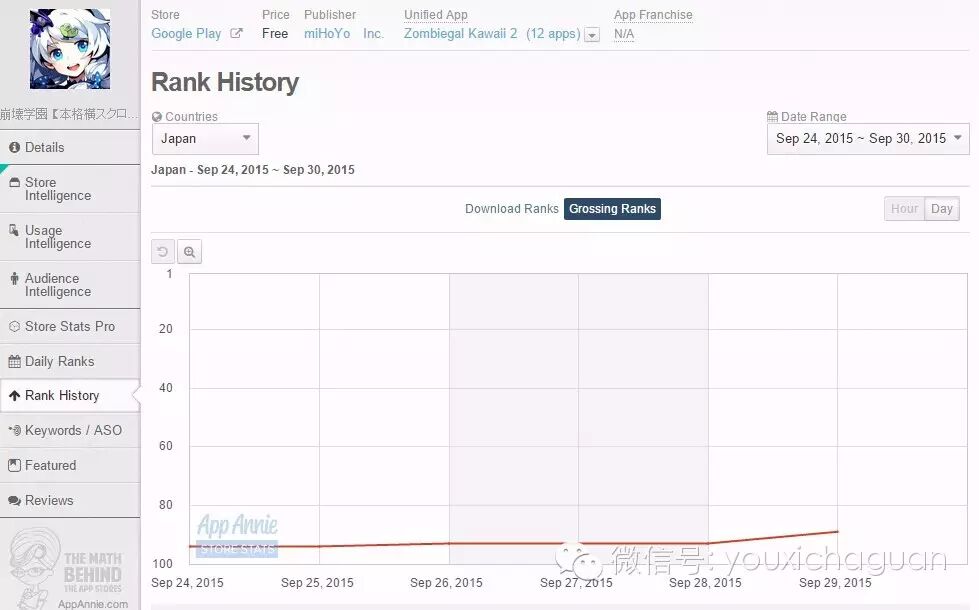This screenshot has height=610, width=979.
Task: Click the calendar icon beside Date Range
Action: (x=772, y=116)
